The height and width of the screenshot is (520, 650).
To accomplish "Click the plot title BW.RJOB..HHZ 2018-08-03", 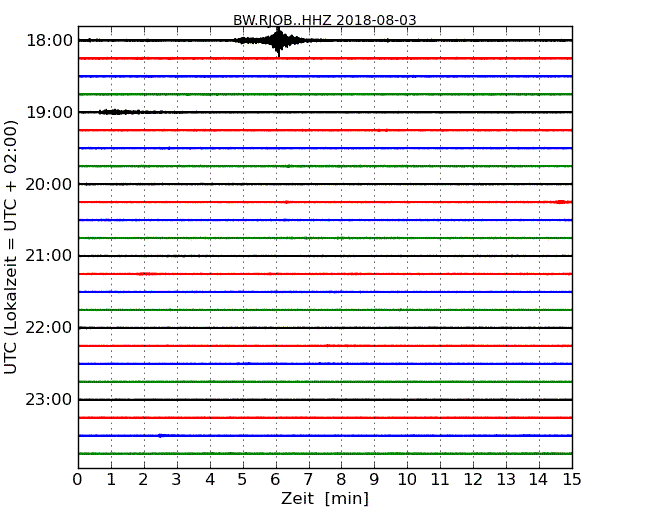I will [325, 20].
